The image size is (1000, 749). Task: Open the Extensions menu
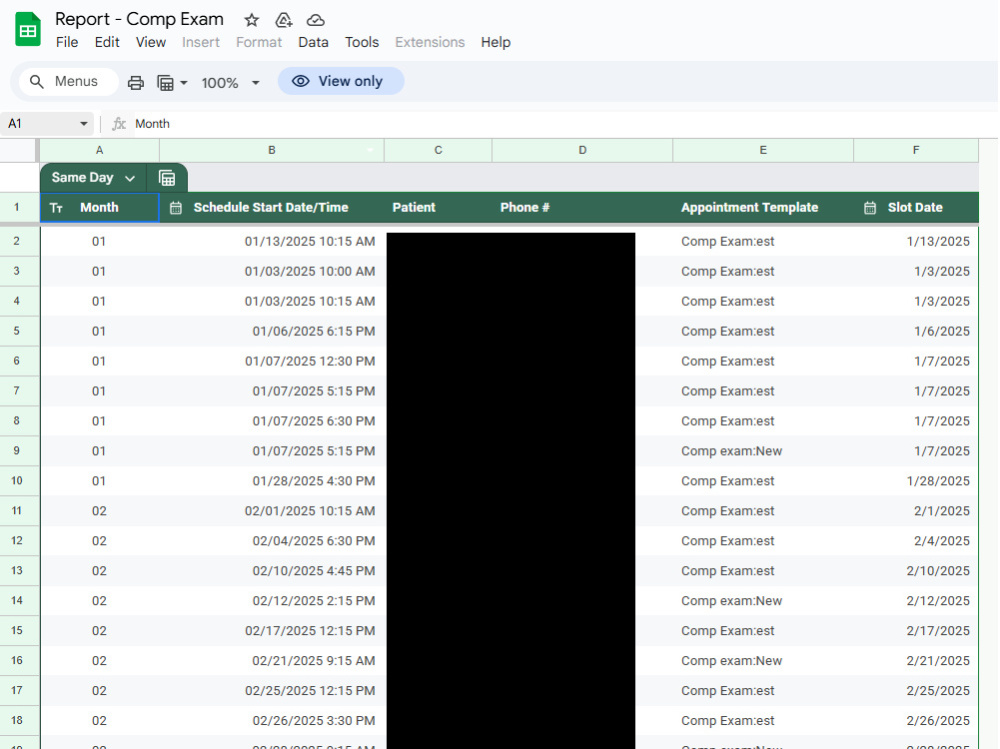click(x=430, y=42)
